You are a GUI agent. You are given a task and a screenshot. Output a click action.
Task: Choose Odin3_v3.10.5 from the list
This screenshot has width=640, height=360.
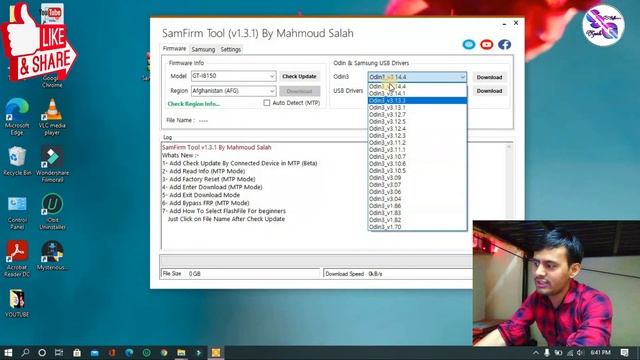point(417,171)
